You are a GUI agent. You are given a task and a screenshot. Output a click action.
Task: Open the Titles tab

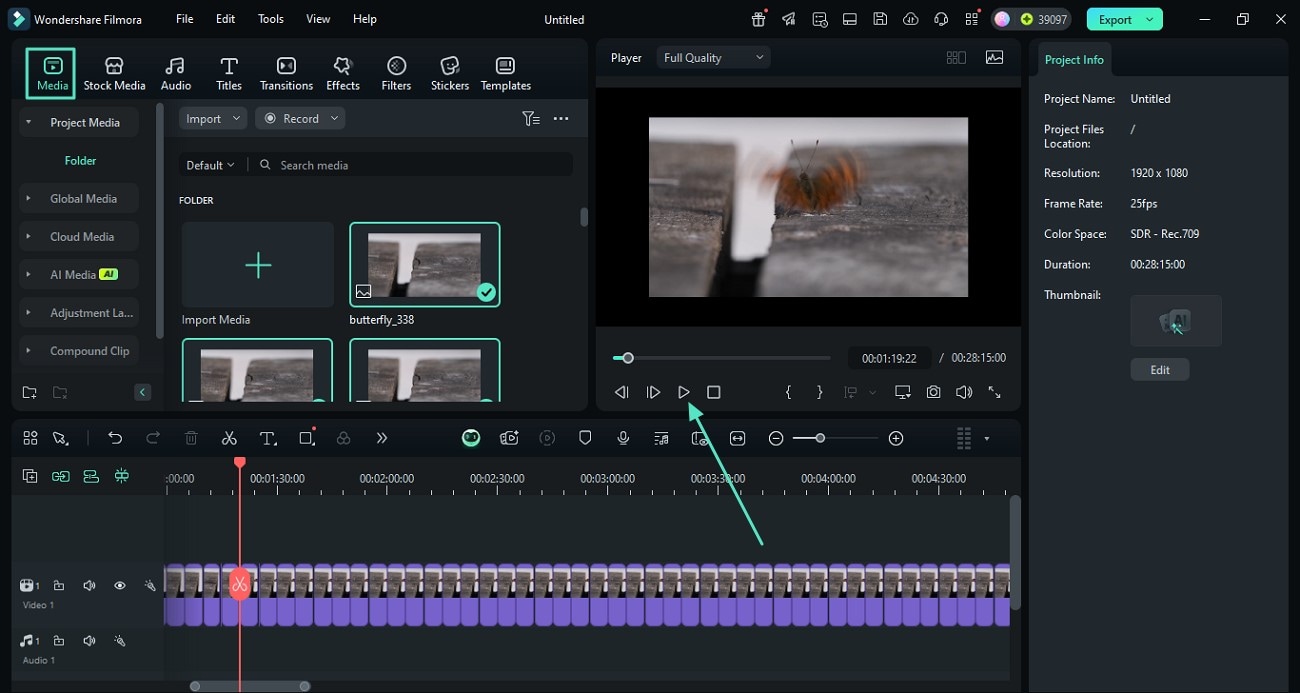click(x=229, y=73)
